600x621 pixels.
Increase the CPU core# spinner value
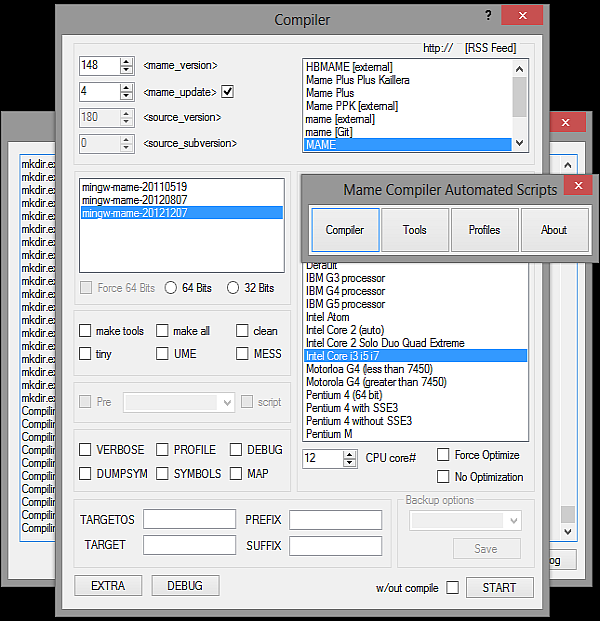point(349,455)
